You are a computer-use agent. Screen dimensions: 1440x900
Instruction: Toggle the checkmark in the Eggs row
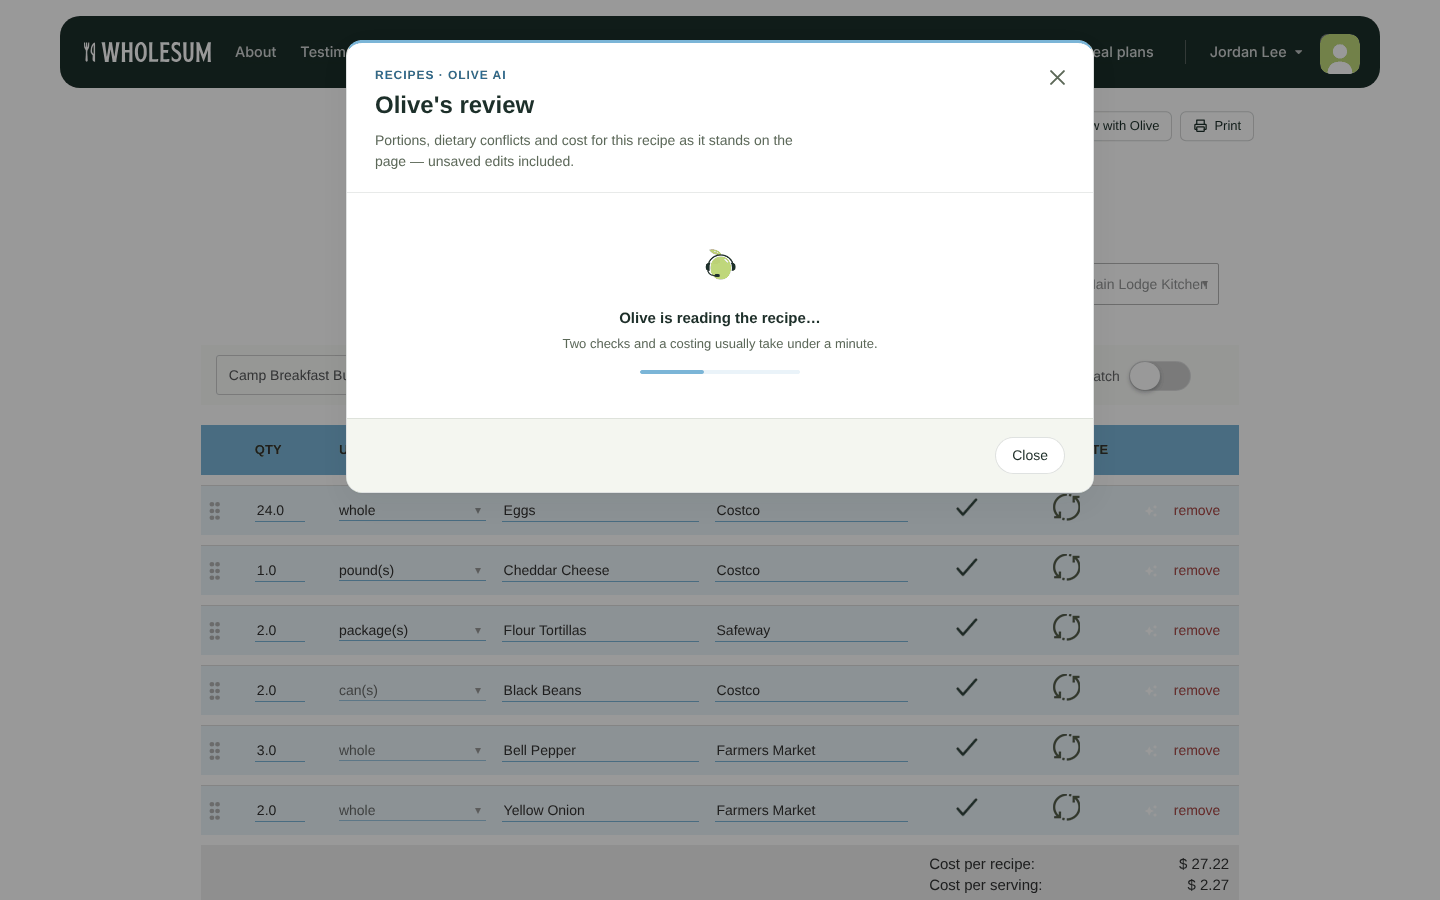pyautogui.click(x=966, y=508)
